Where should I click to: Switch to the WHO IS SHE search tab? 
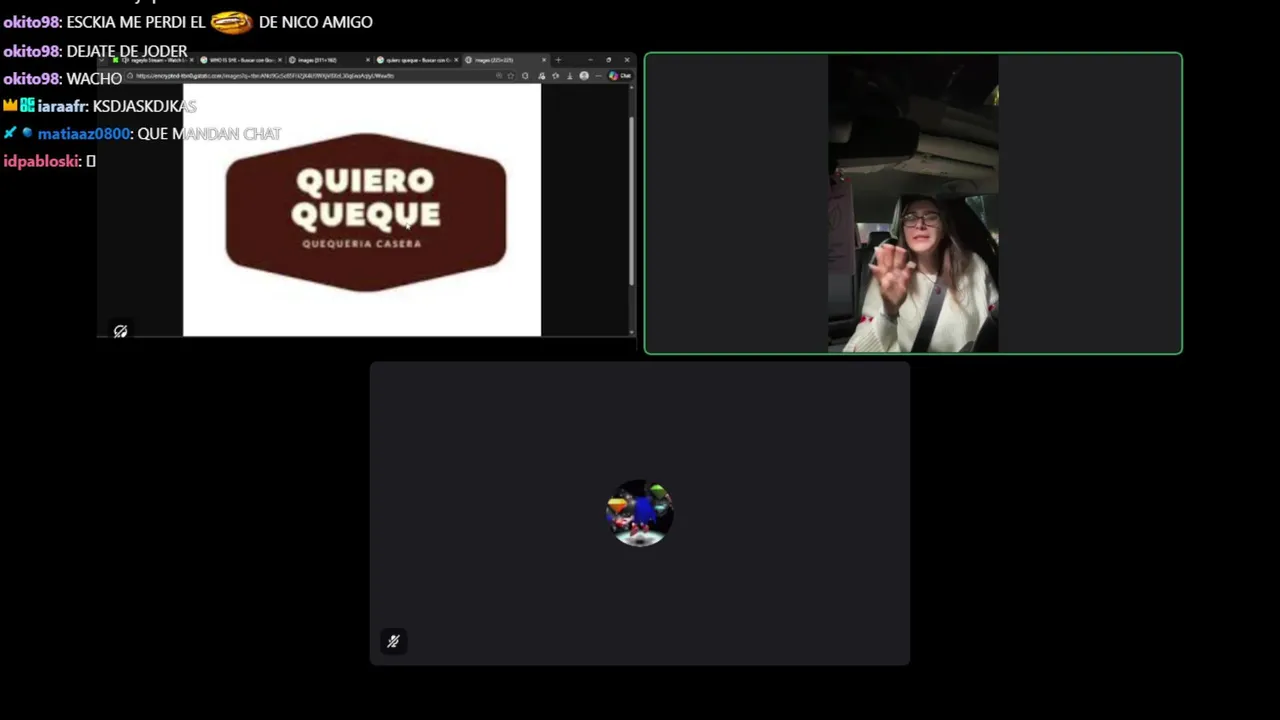(x=242, y=60)
